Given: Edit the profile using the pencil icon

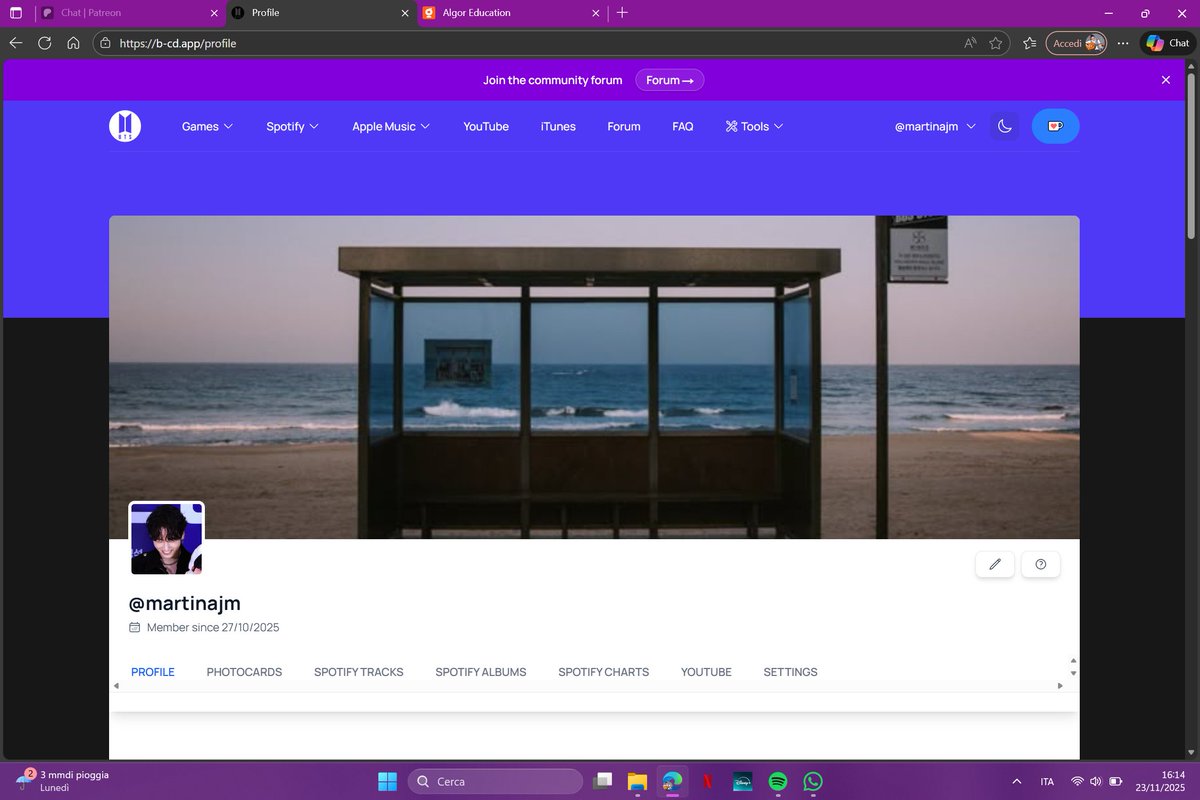Looking at the screenshot, I should coord(994,564).
